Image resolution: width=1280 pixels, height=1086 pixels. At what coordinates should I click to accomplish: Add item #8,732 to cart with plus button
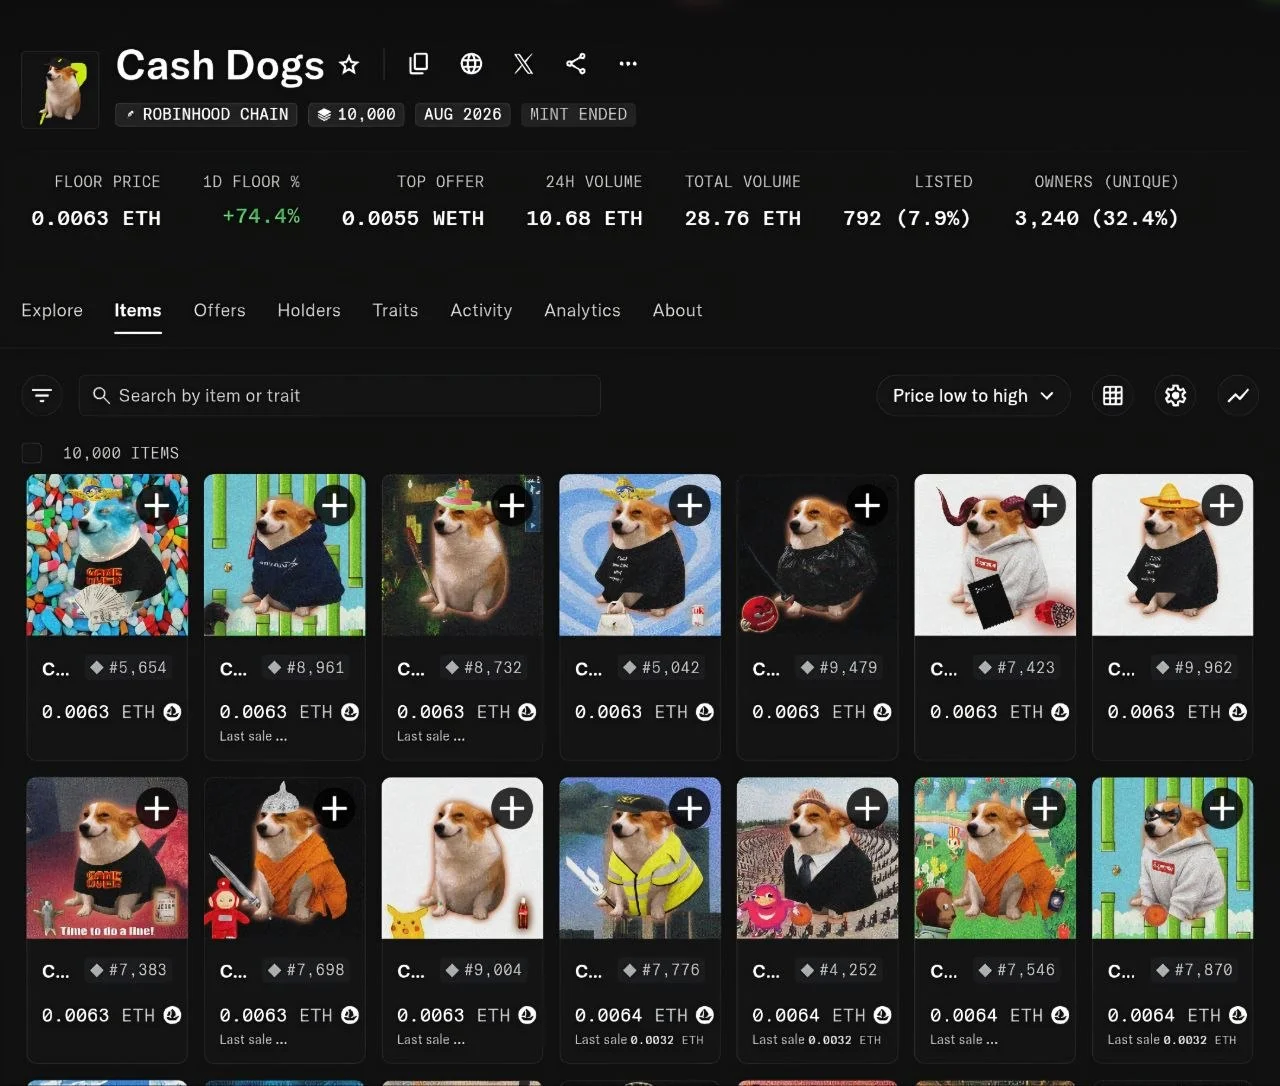[x=512, y=505]
